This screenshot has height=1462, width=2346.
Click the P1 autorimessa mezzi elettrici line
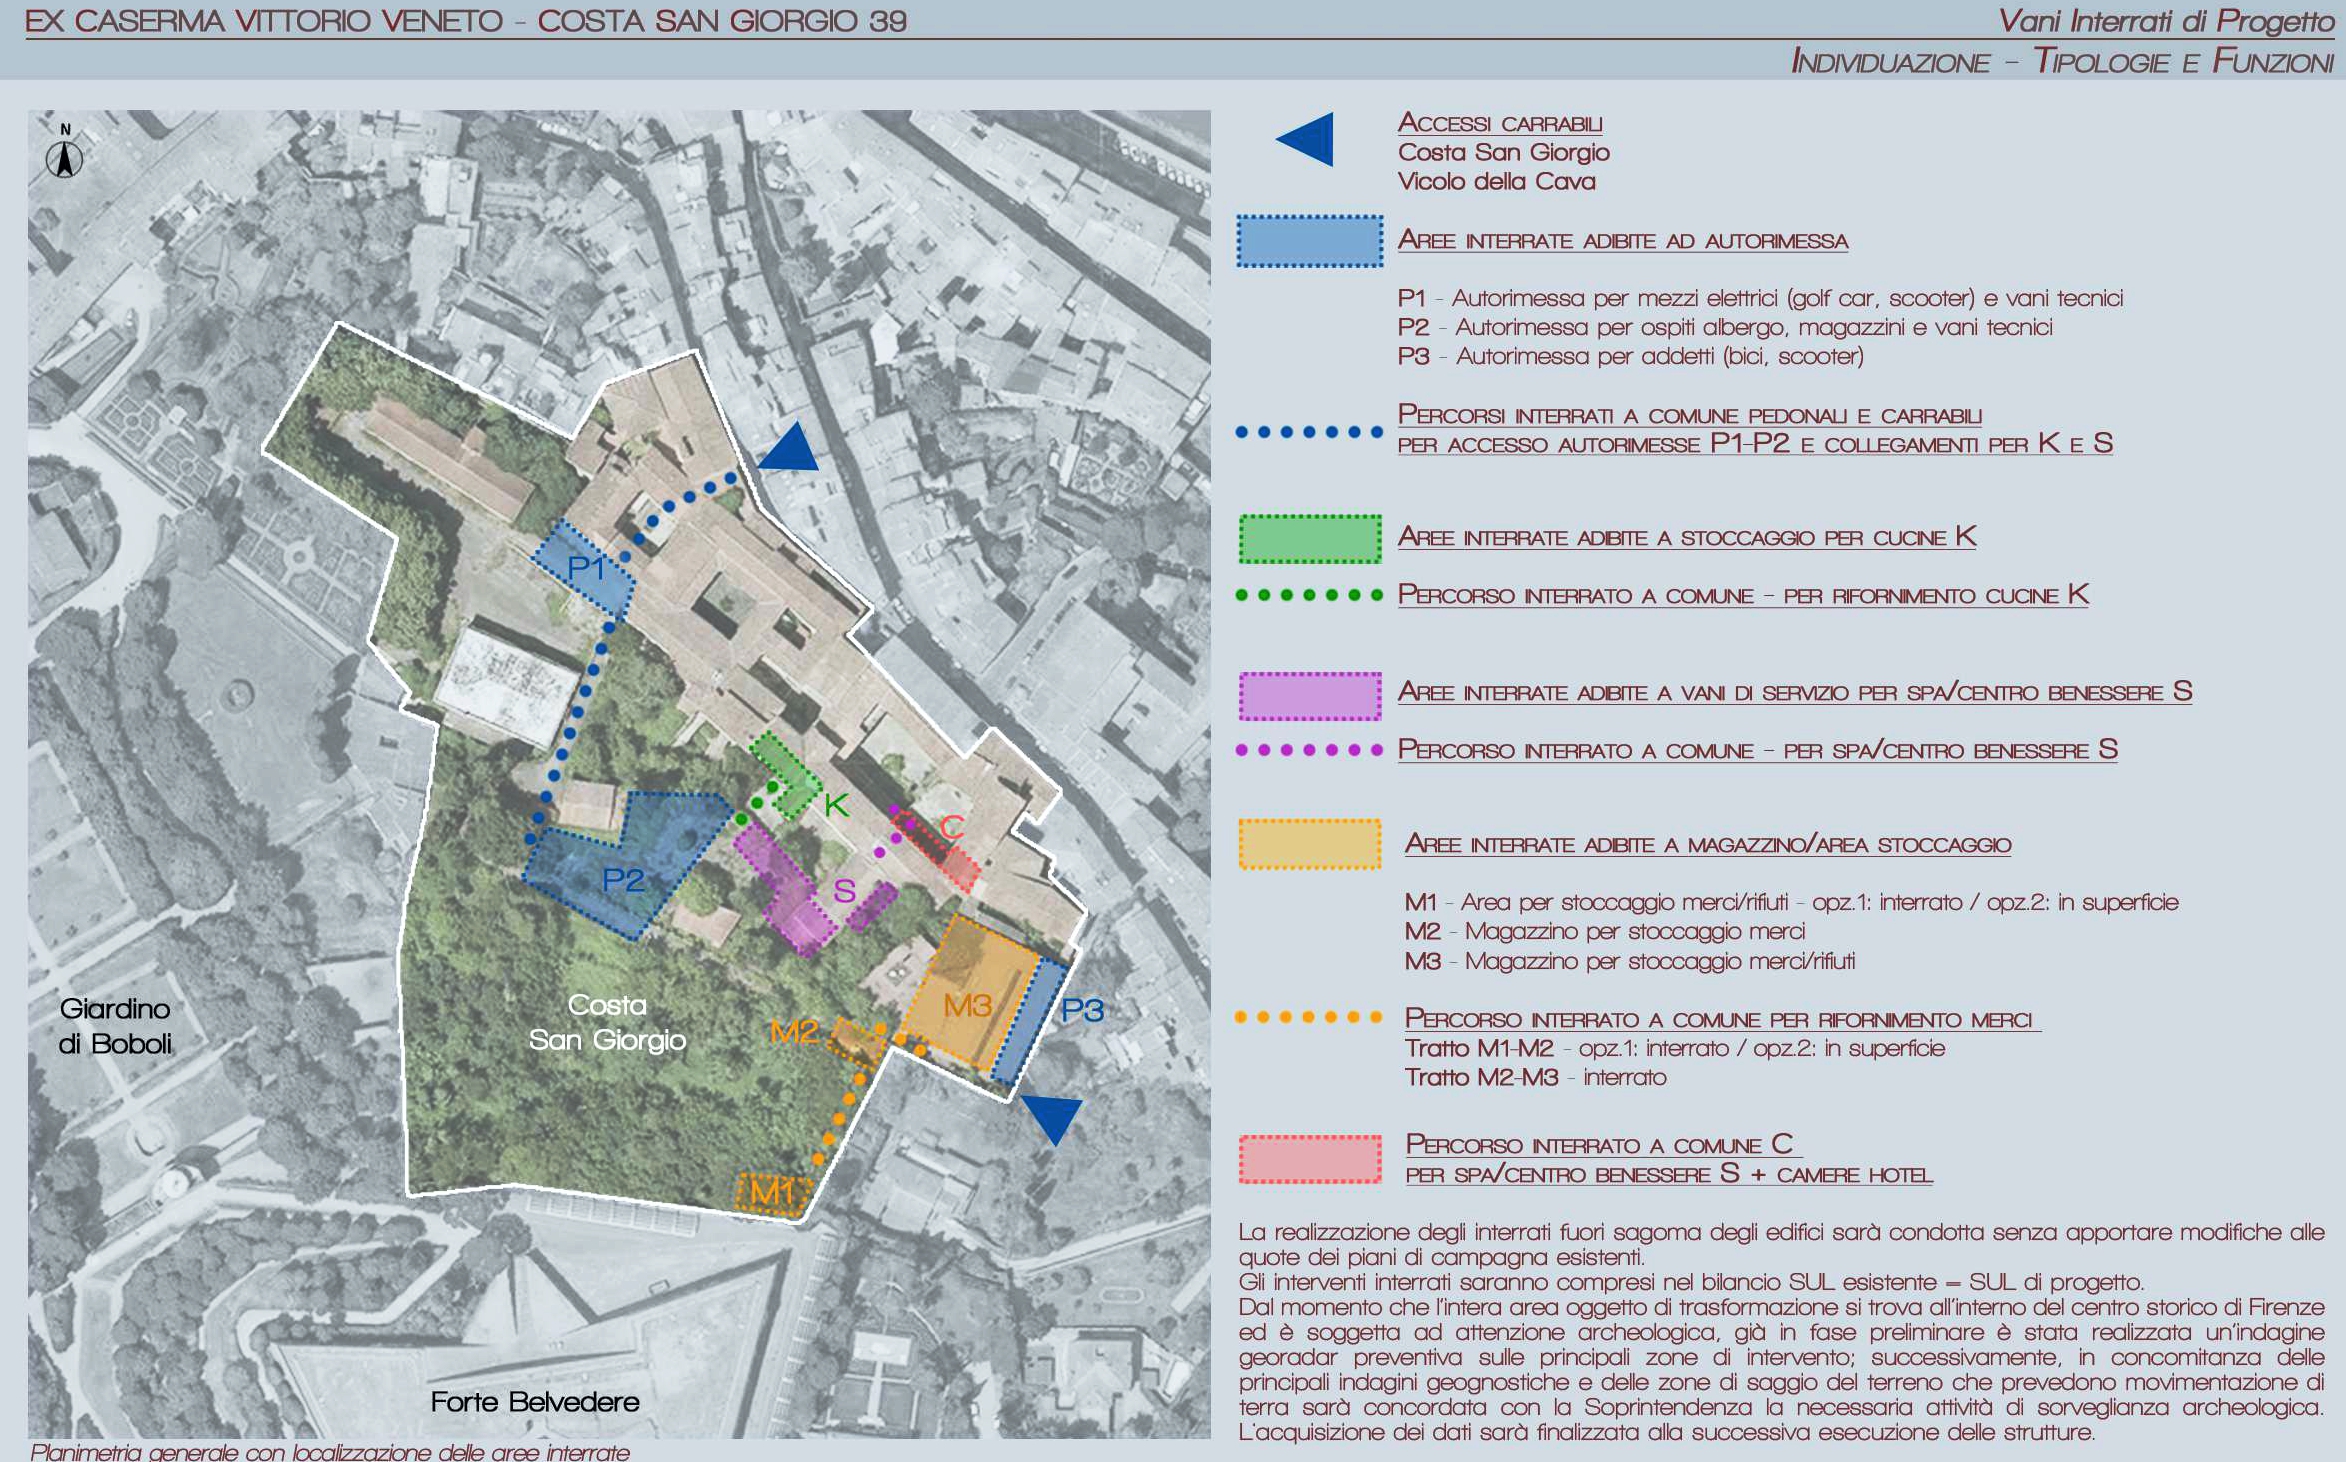click(x=1760, y=298)
